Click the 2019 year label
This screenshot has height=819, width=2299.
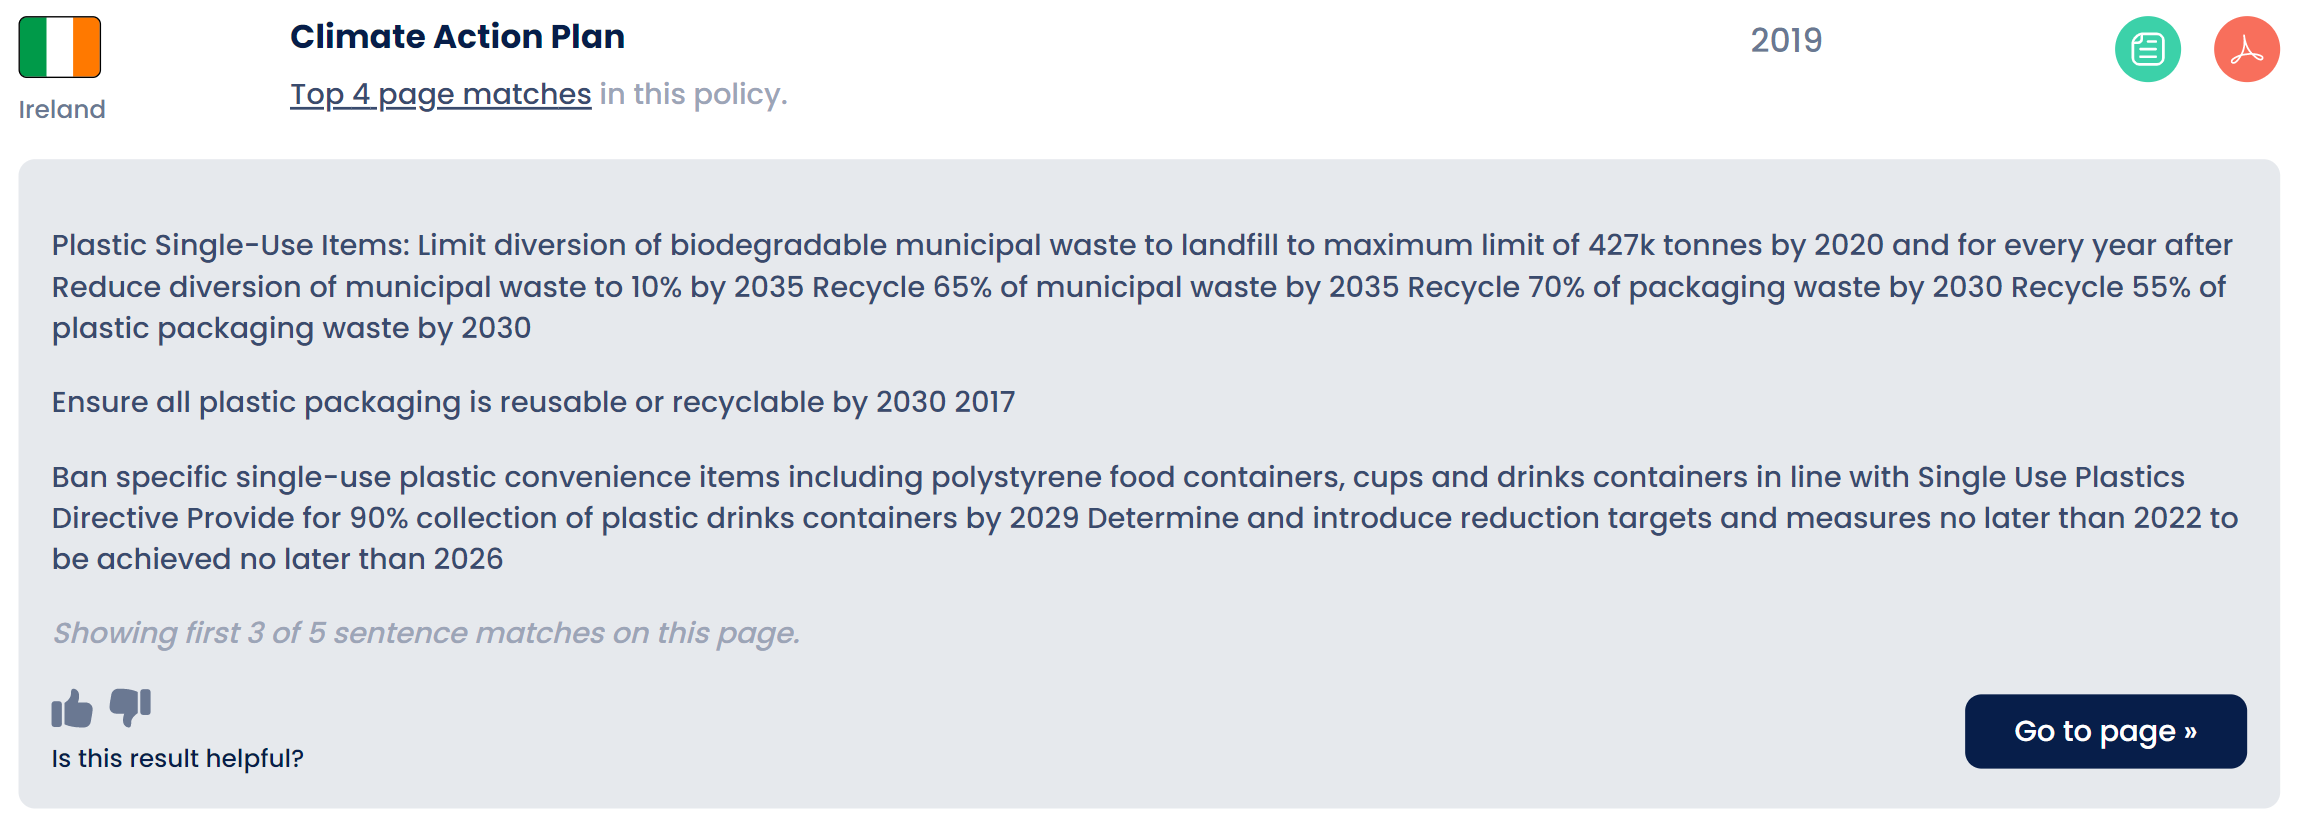click(1786, 41)
